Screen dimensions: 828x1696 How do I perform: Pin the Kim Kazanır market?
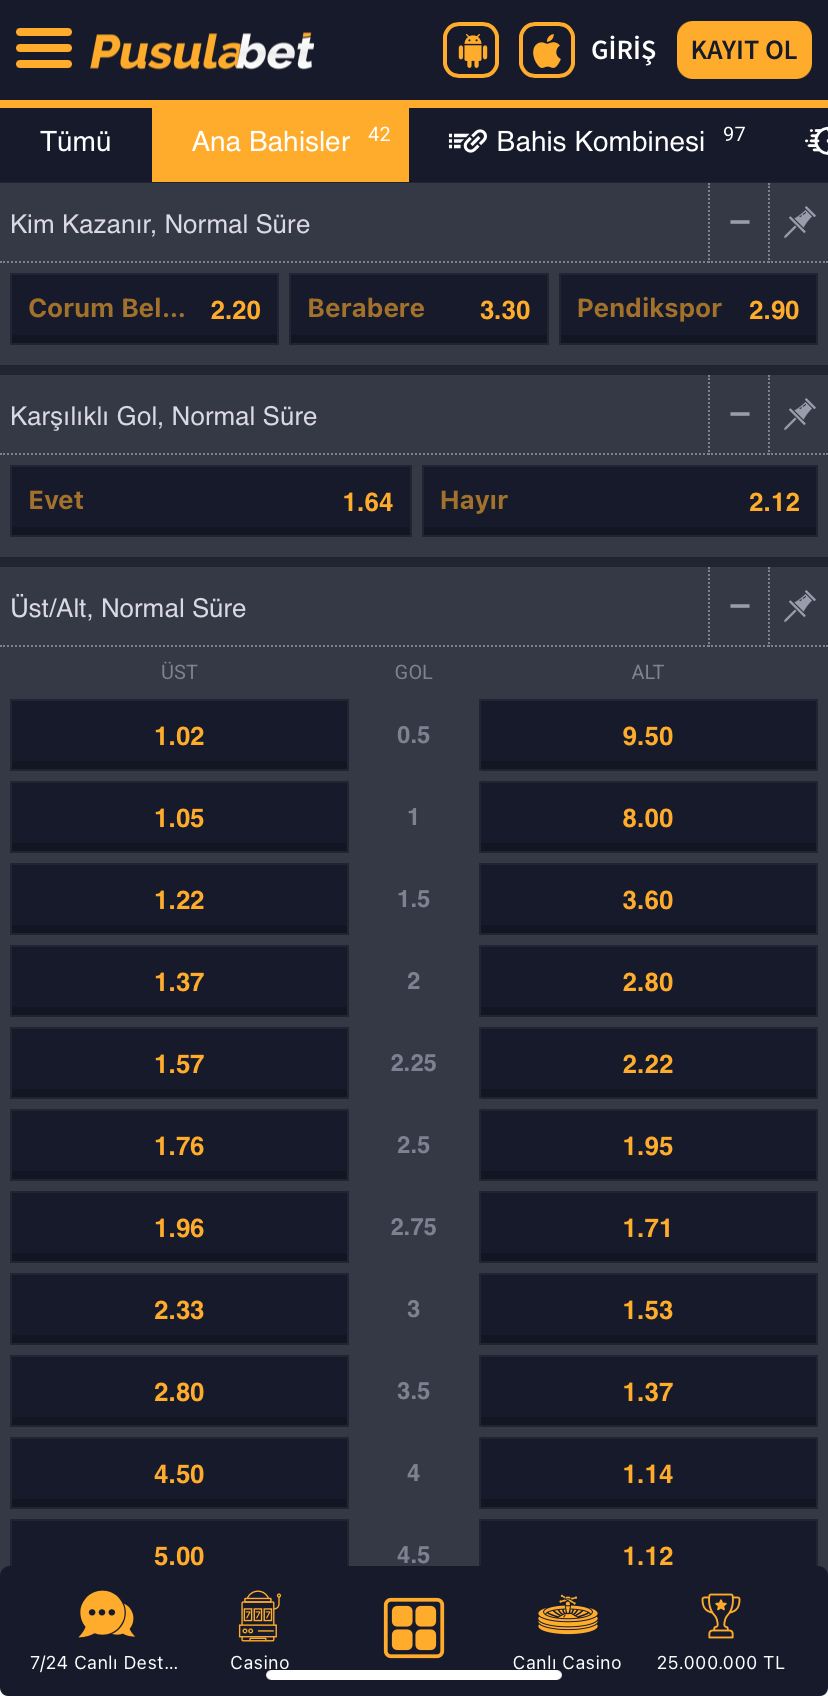[799, 222]
